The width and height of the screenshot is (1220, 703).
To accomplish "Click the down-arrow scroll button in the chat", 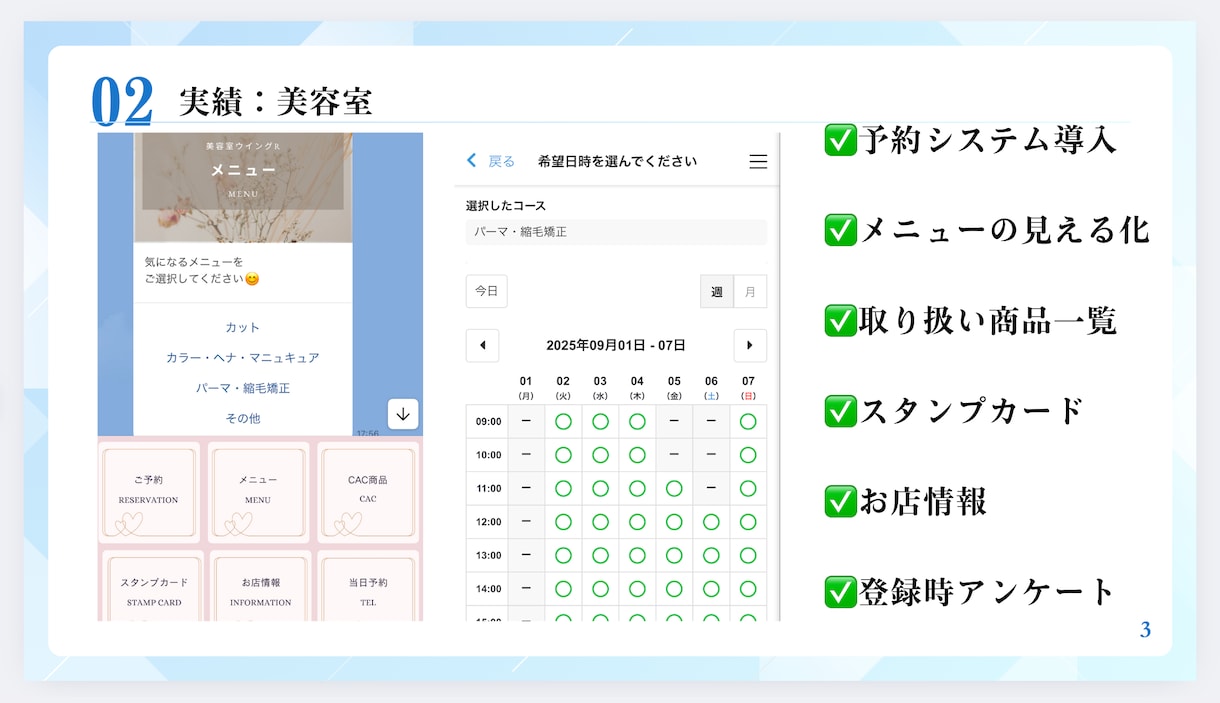I will (x=402, y=414).
